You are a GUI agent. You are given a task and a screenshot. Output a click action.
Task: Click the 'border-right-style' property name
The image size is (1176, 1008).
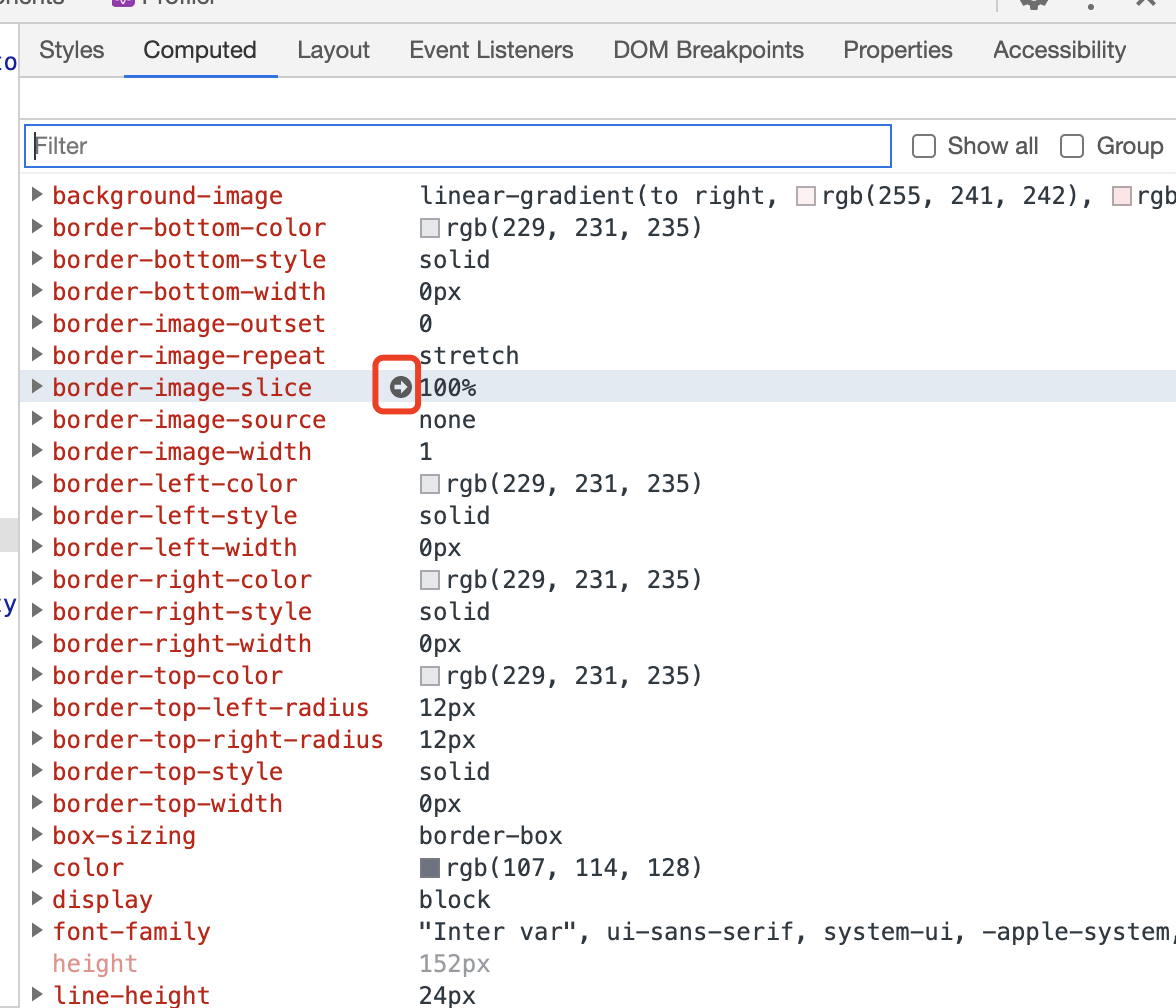[182, 612]
